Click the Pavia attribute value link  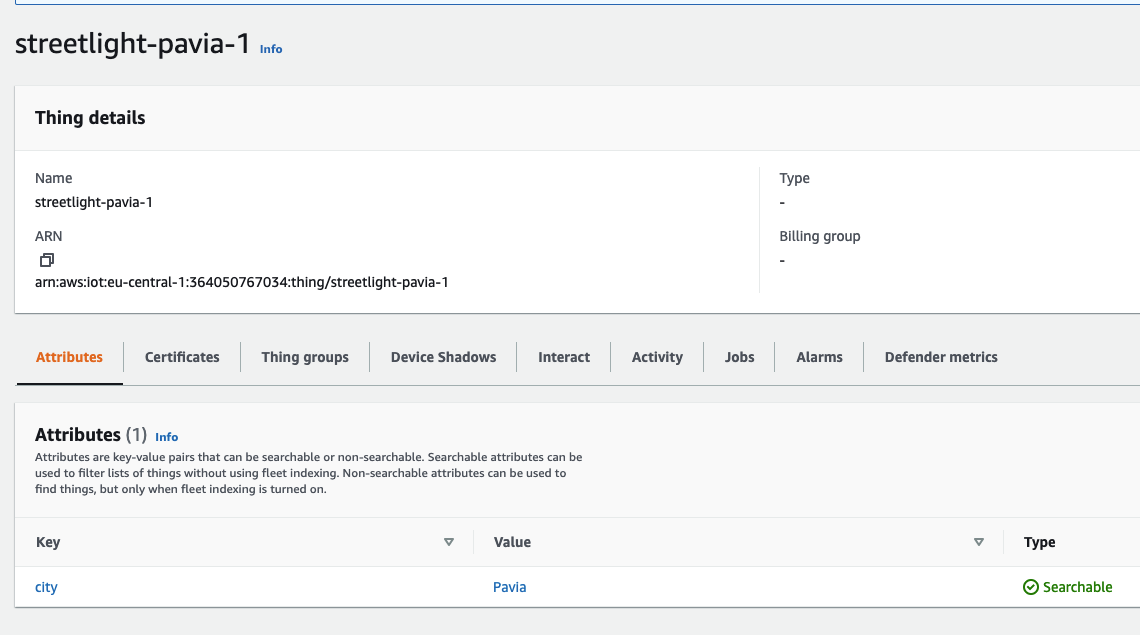509,587
